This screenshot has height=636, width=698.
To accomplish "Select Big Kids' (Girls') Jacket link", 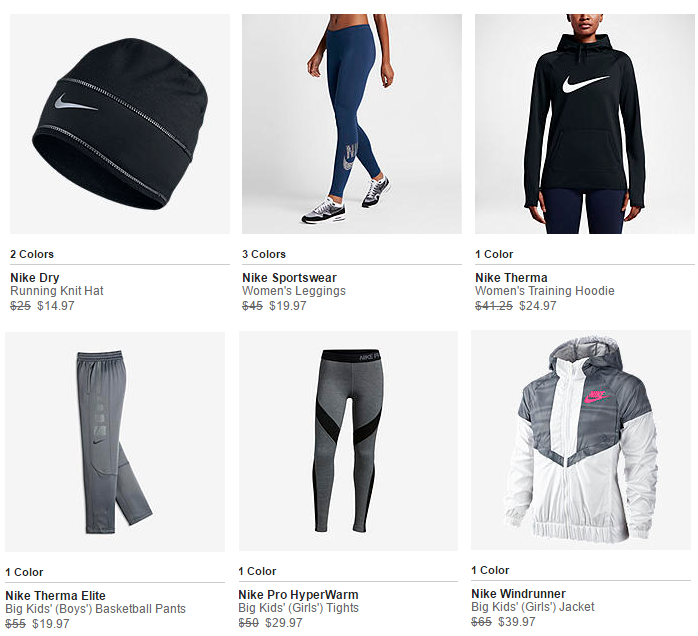I will click(x=532, y=607).
